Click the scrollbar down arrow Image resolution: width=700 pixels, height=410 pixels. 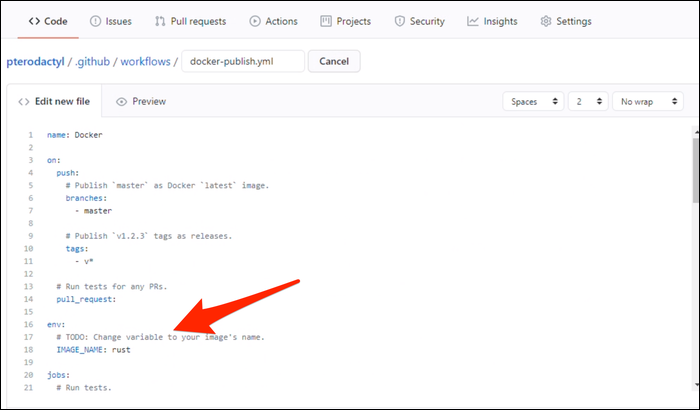coord(696,384)
